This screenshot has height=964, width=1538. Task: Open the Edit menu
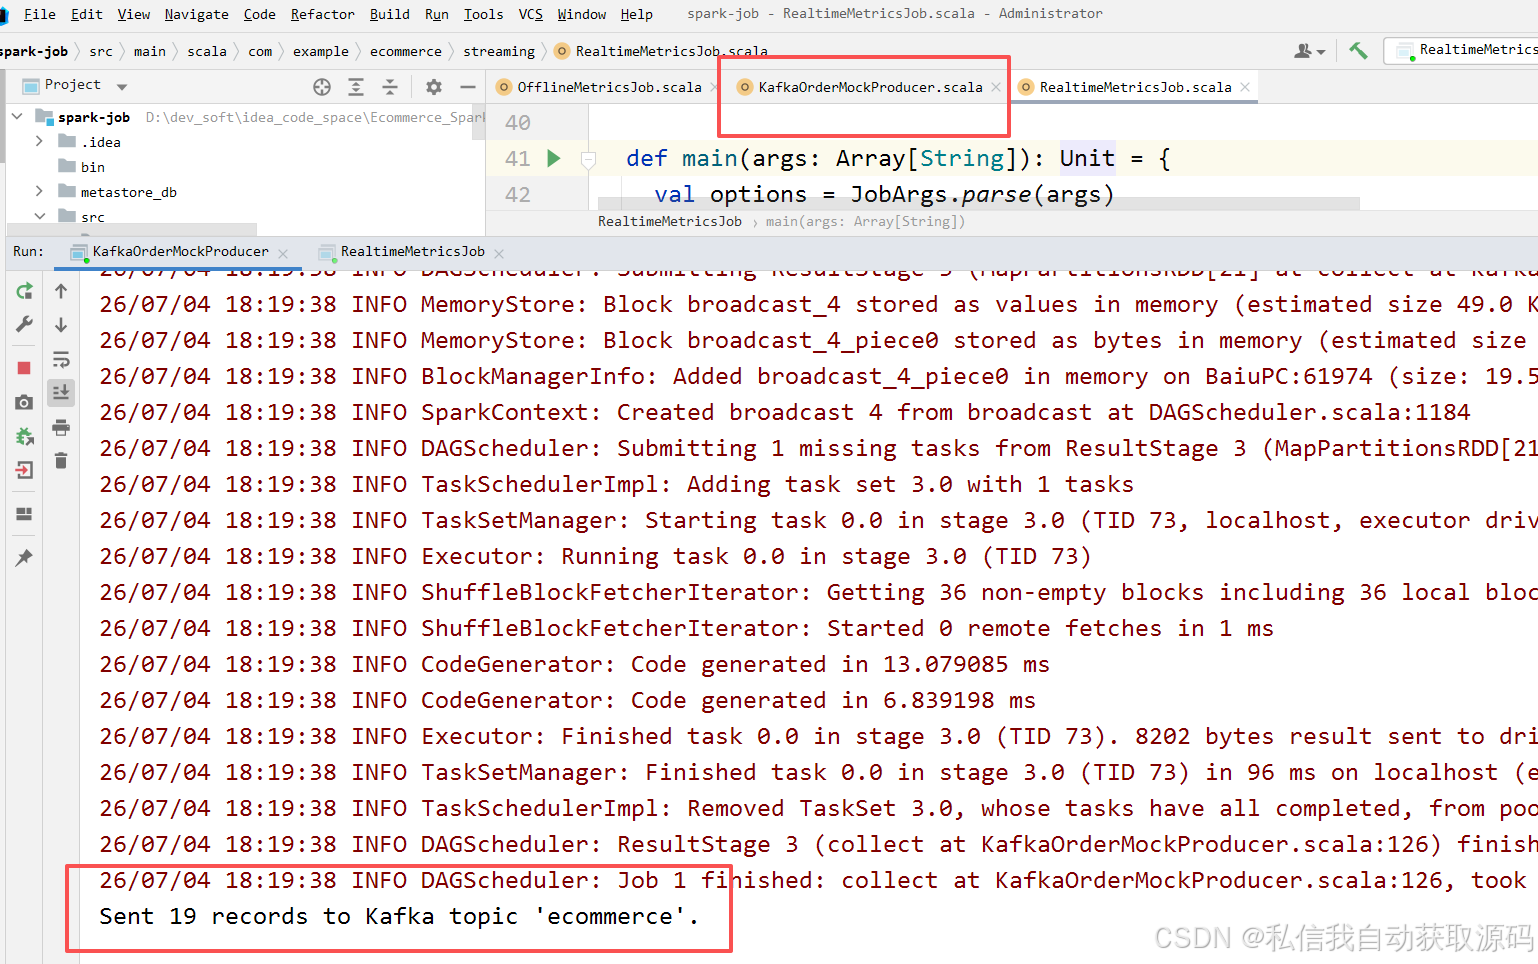click(x=87, y=14)
